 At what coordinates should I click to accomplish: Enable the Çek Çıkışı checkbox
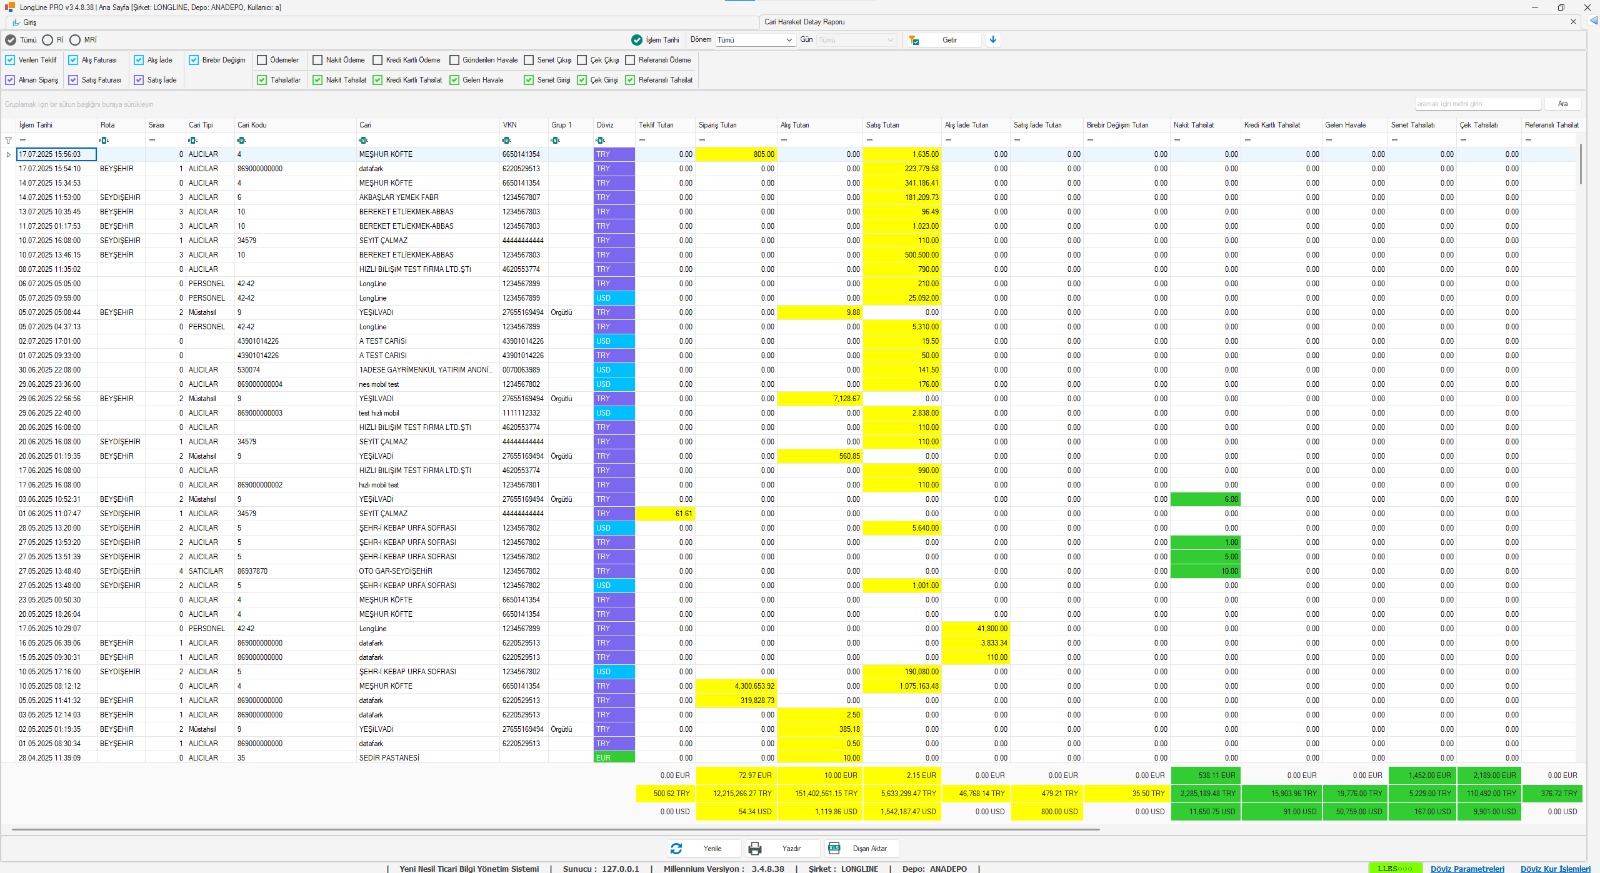[582, 60]
